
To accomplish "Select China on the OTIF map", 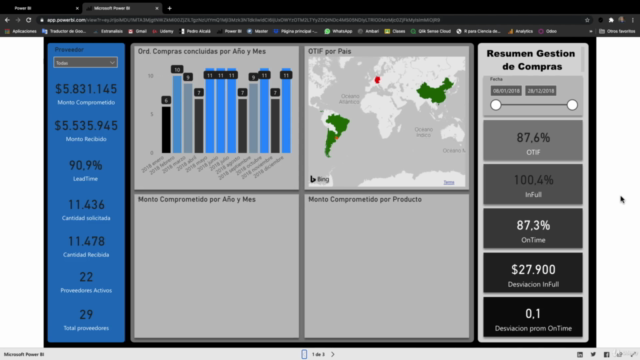I will click(435, 91).
